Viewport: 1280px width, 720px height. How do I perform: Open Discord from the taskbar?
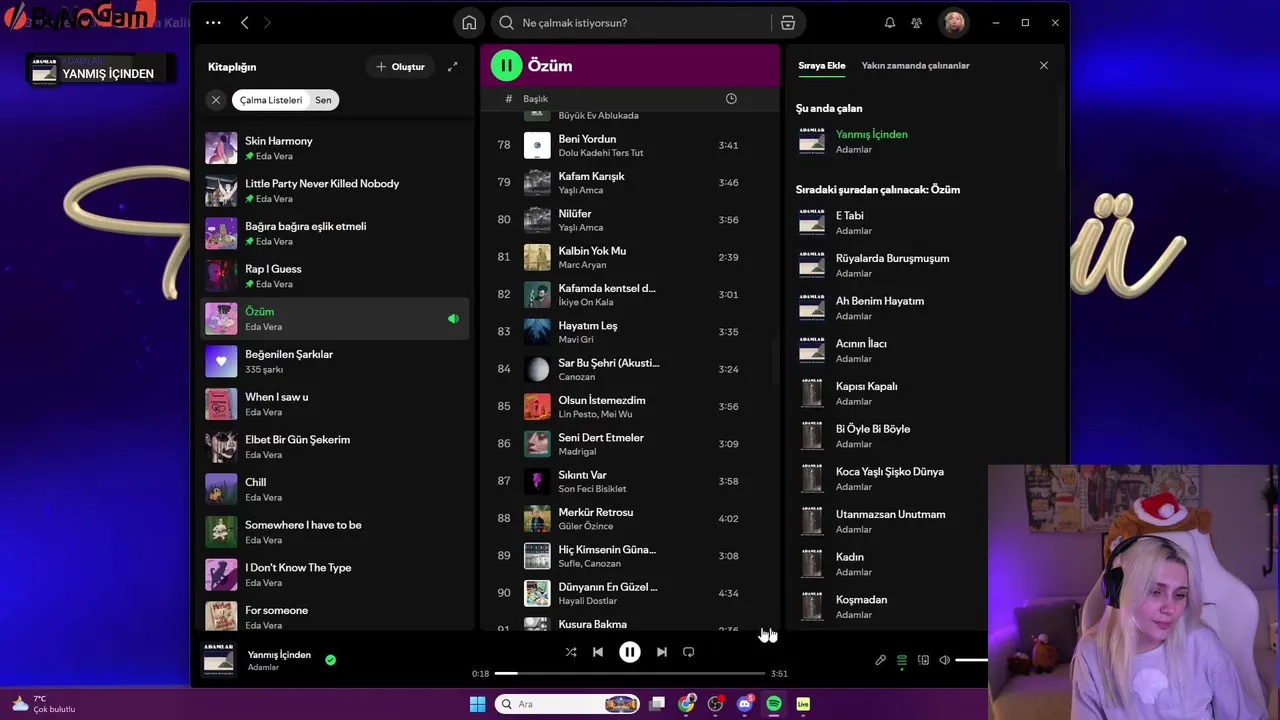pos(744,704)
